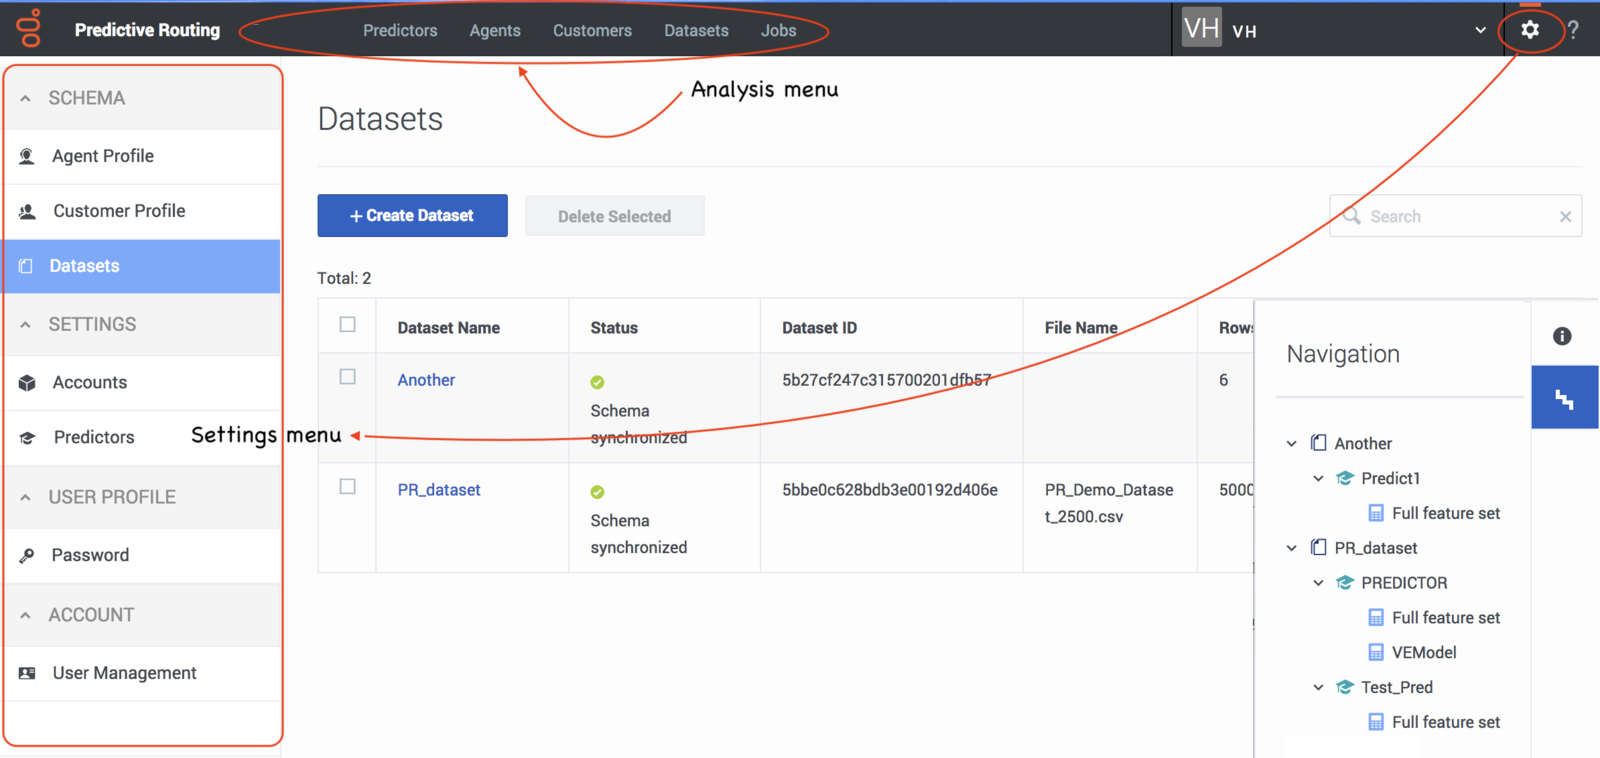This screenshot has width=1600, height=758.
Task: Collapse the PR_dataset node in Navigation tree
Action: [1292, 548]
